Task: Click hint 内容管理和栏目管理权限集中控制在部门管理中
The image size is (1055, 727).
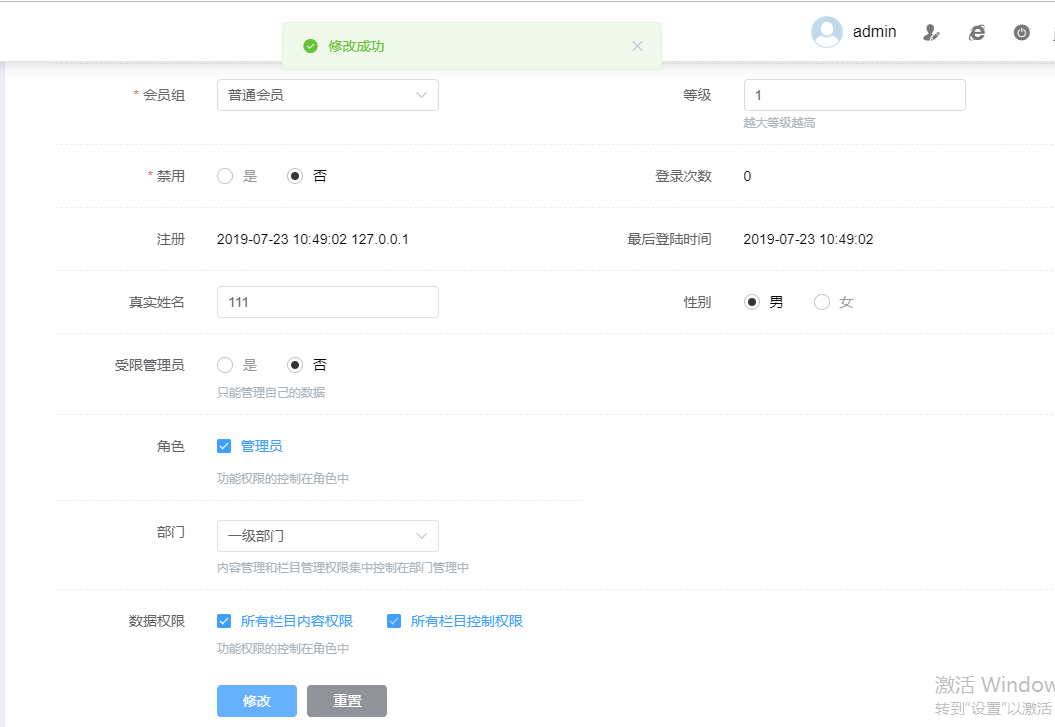Action: [x=342, y=568]
